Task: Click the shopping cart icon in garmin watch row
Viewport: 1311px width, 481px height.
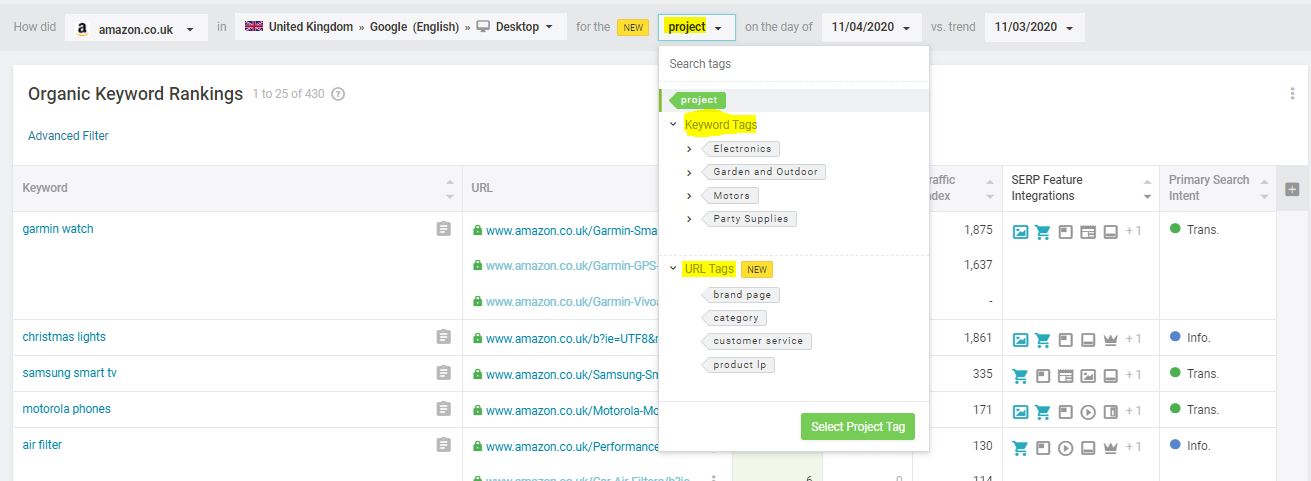Action: (x=1043, y=232)
